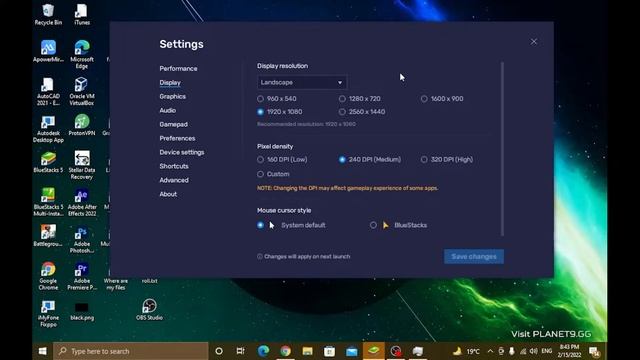Open Advanced settings section
This screenshot has height=360, width=640.
pyautogui.click(x=174, y=180)
